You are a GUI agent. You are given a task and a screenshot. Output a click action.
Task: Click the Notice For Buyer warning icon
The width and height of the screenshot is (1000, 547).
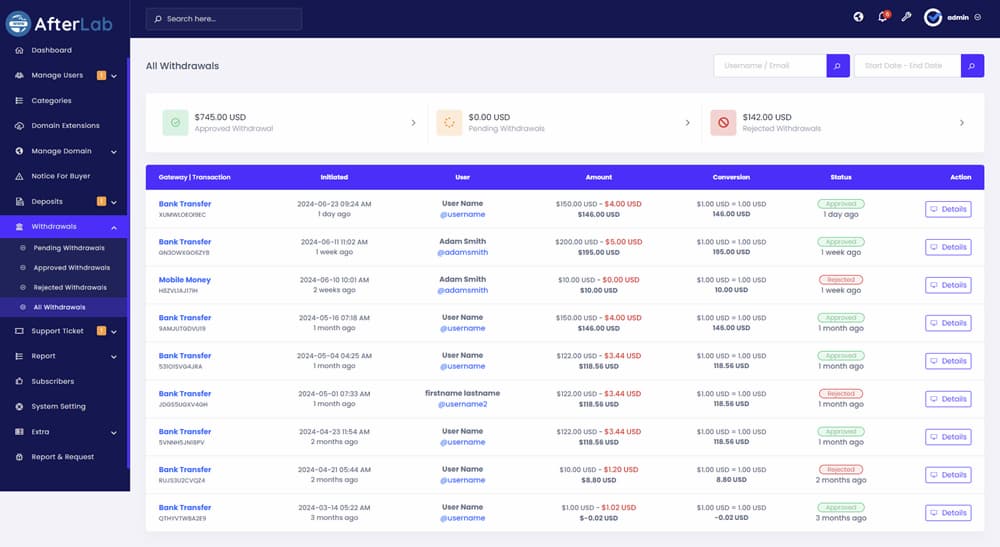point(19,176)
